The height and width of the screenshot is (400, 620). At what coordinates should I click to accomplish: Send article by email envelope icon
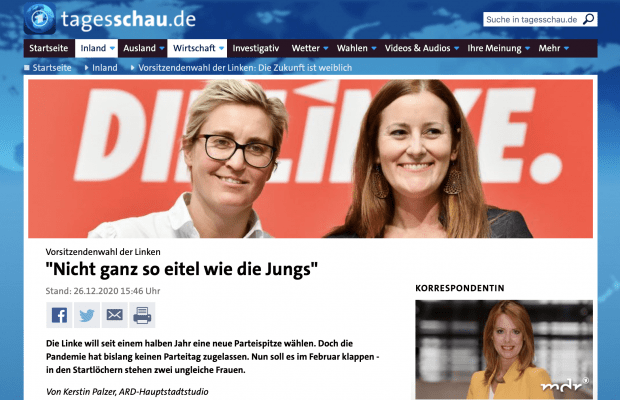click(115, 315)
